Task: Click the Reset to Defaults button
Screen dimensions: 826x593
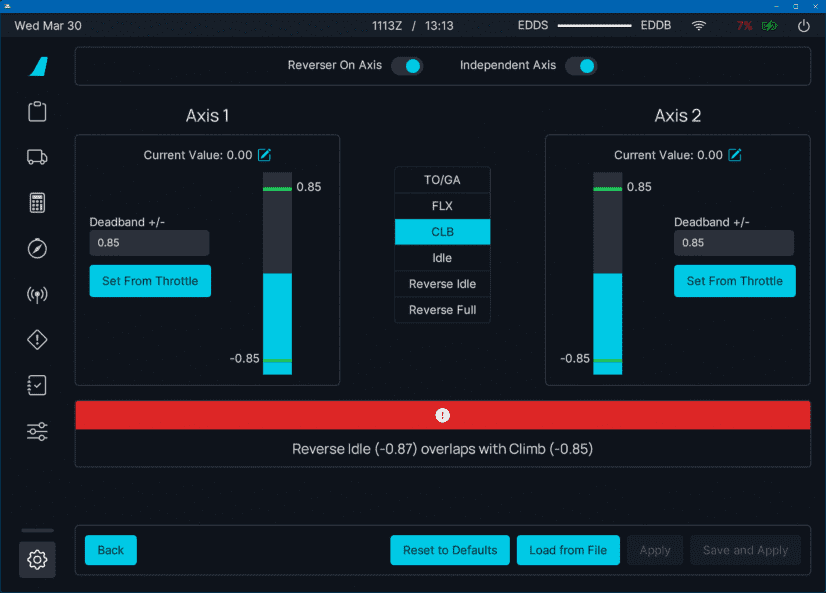Action: (x=450, y=550)
